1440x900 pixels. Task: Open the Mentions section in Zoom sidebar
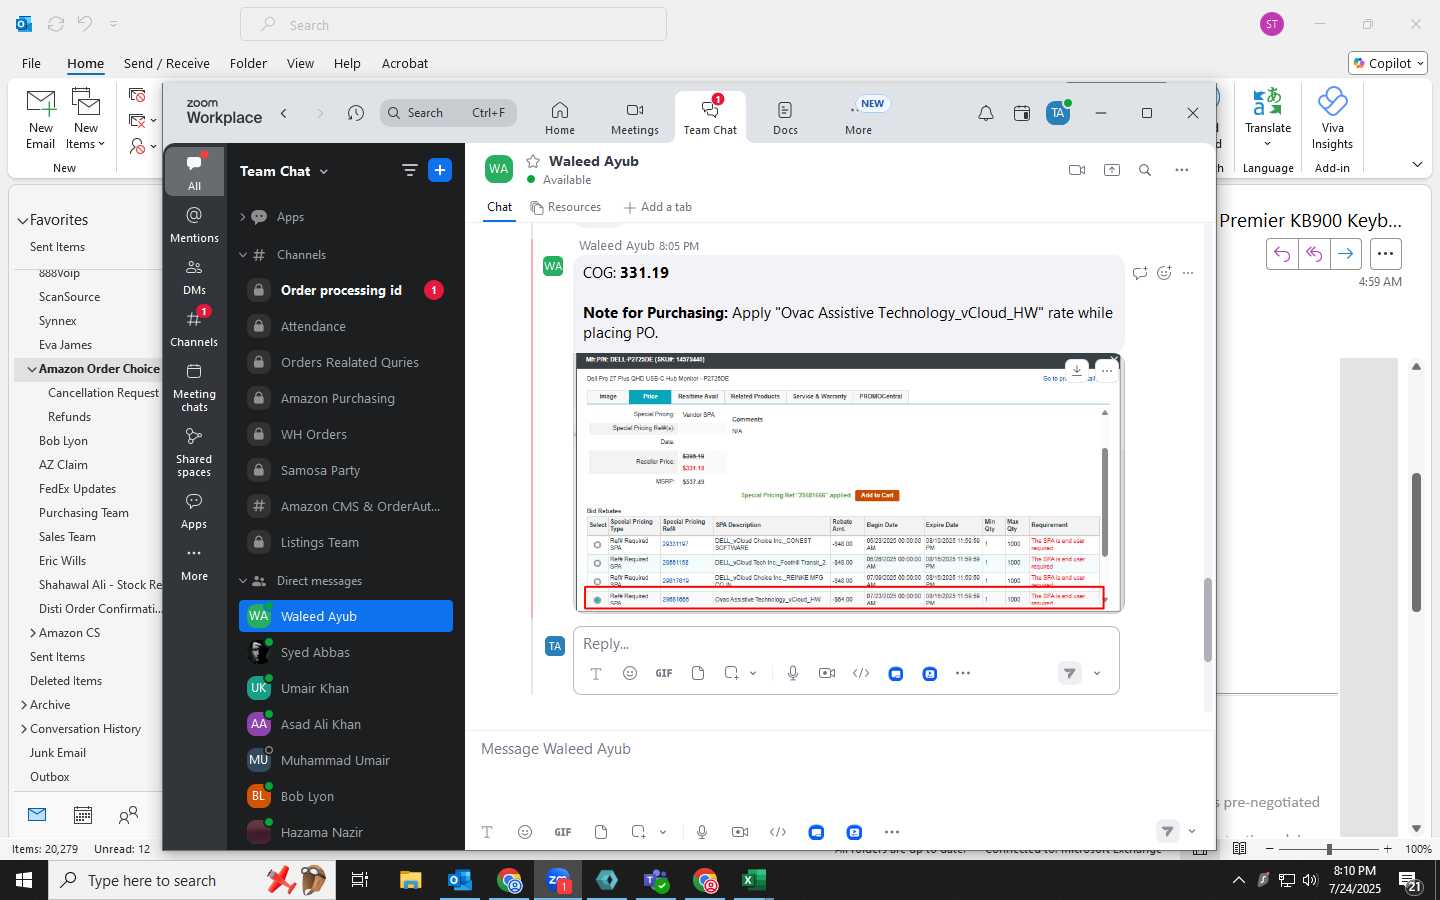[x=194, y=224]
